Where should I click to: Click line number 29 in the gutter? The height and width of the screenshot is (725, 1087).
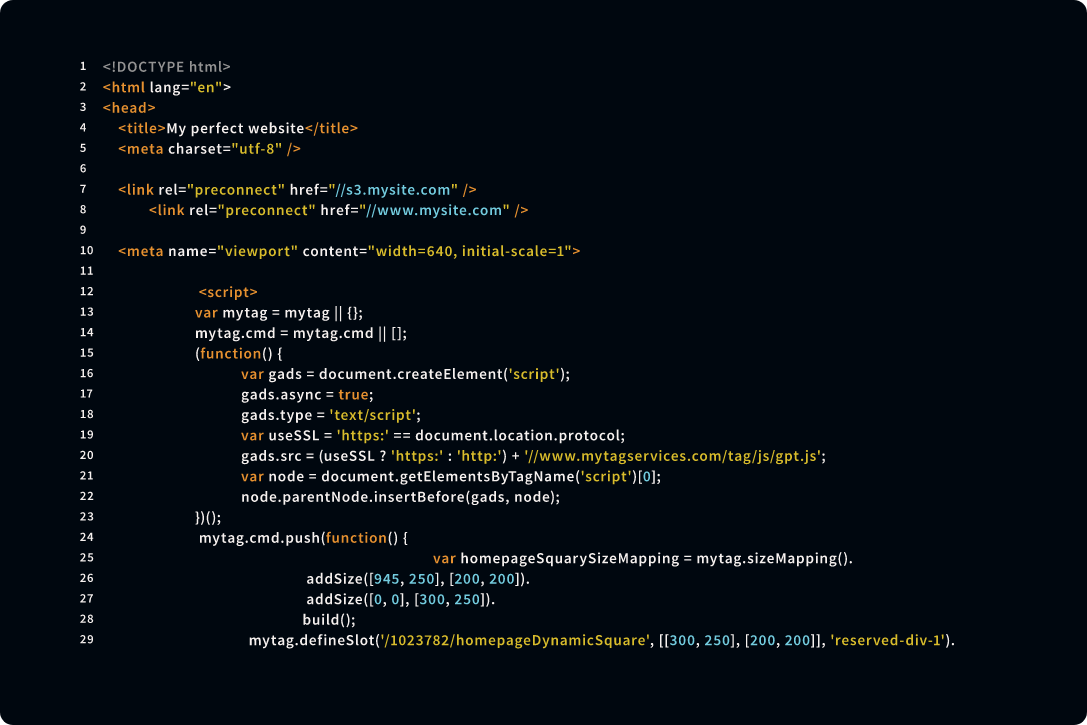[87, 639]
